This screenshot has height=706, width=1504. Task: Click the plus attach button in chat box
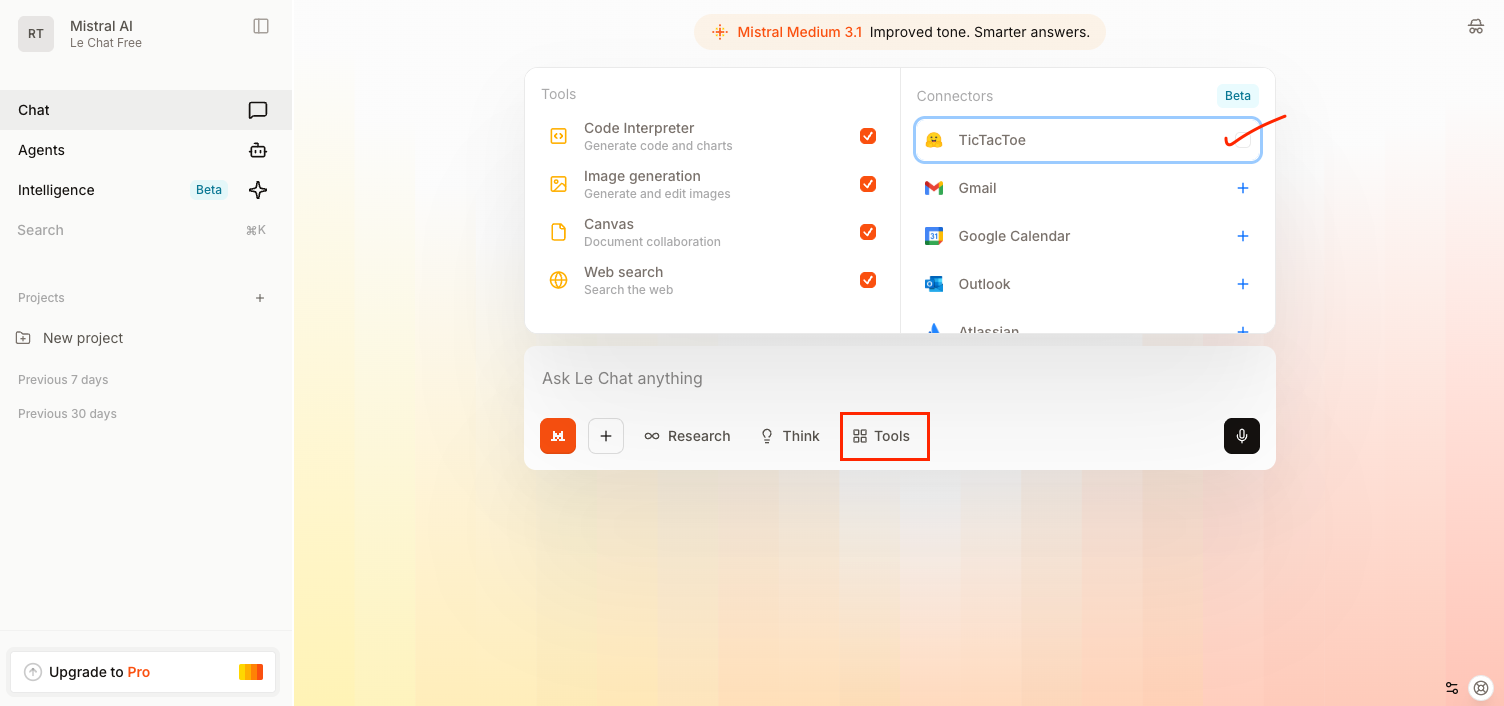point(606,436)
